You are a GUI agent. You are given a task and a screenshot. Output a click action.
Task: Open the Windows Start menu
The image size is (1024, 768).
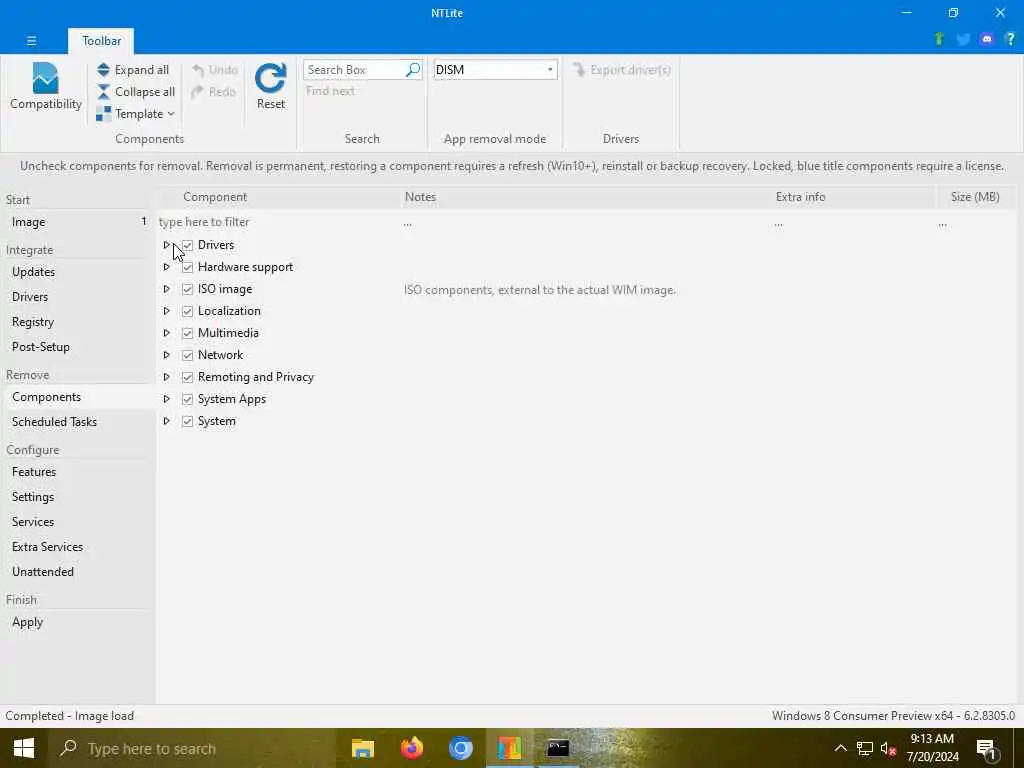point(24,748)
